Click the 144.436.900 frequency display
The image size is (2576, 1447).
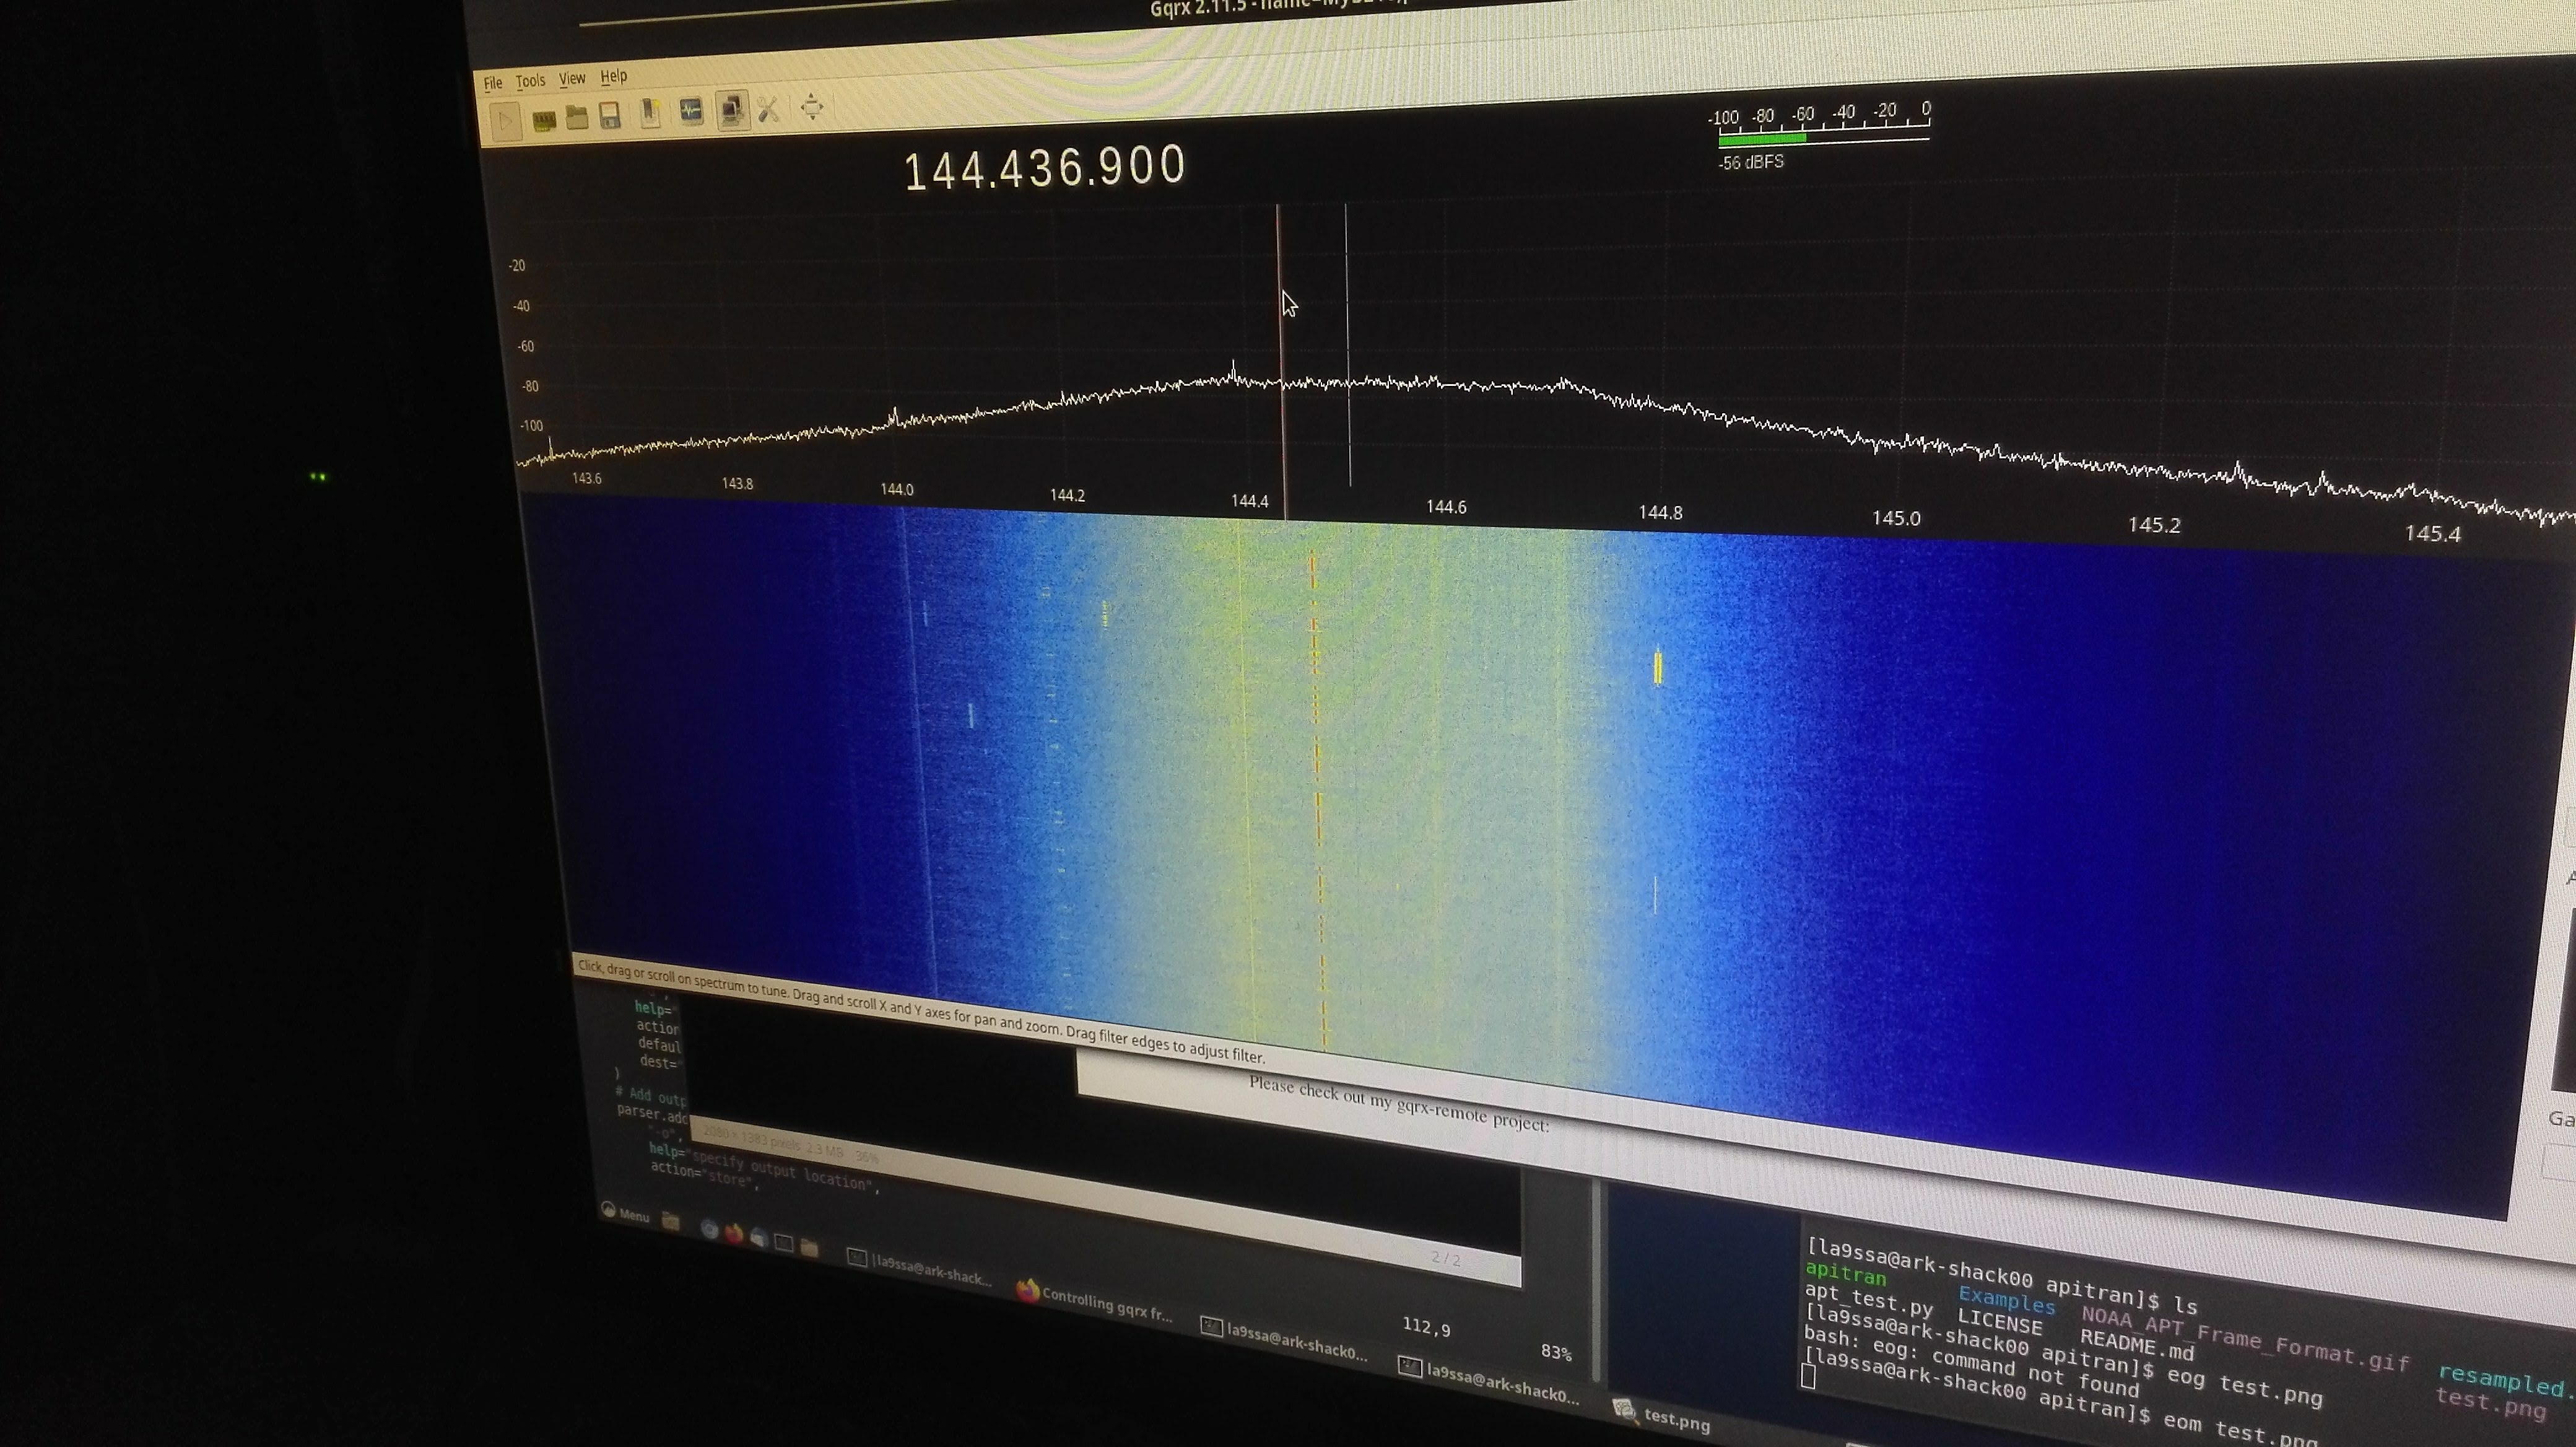point(1044,168)
